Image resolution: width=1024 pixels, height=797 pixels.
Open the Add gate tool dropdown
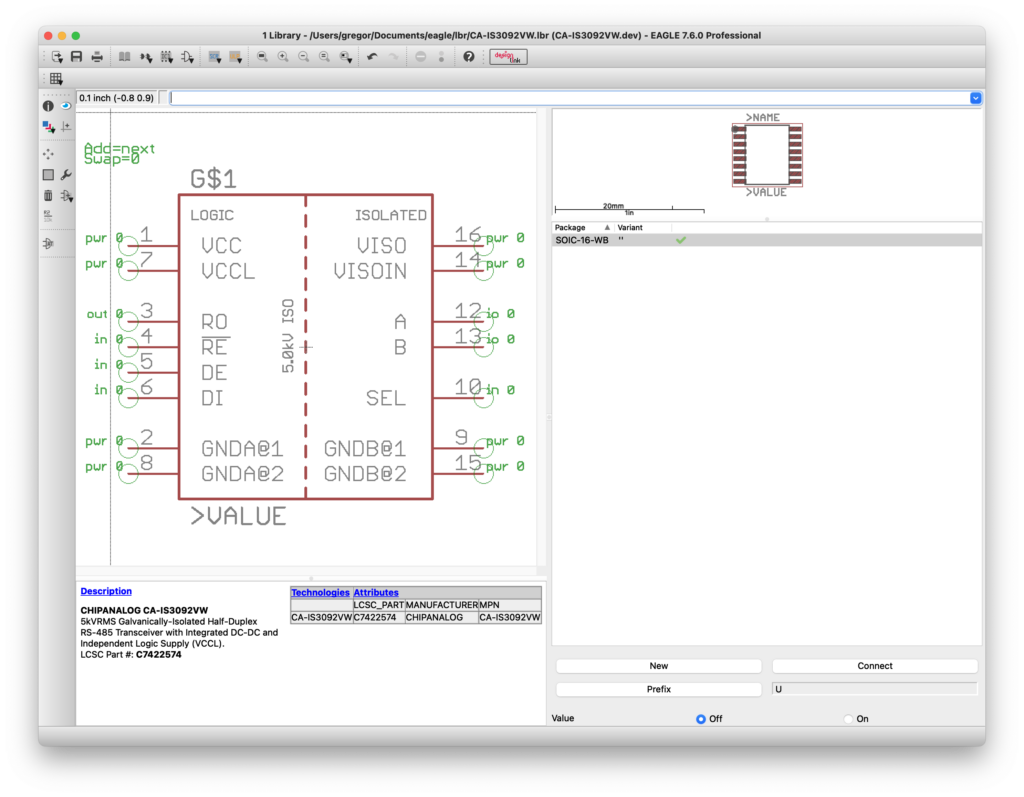pyautogui.click(x=67, y=195)
